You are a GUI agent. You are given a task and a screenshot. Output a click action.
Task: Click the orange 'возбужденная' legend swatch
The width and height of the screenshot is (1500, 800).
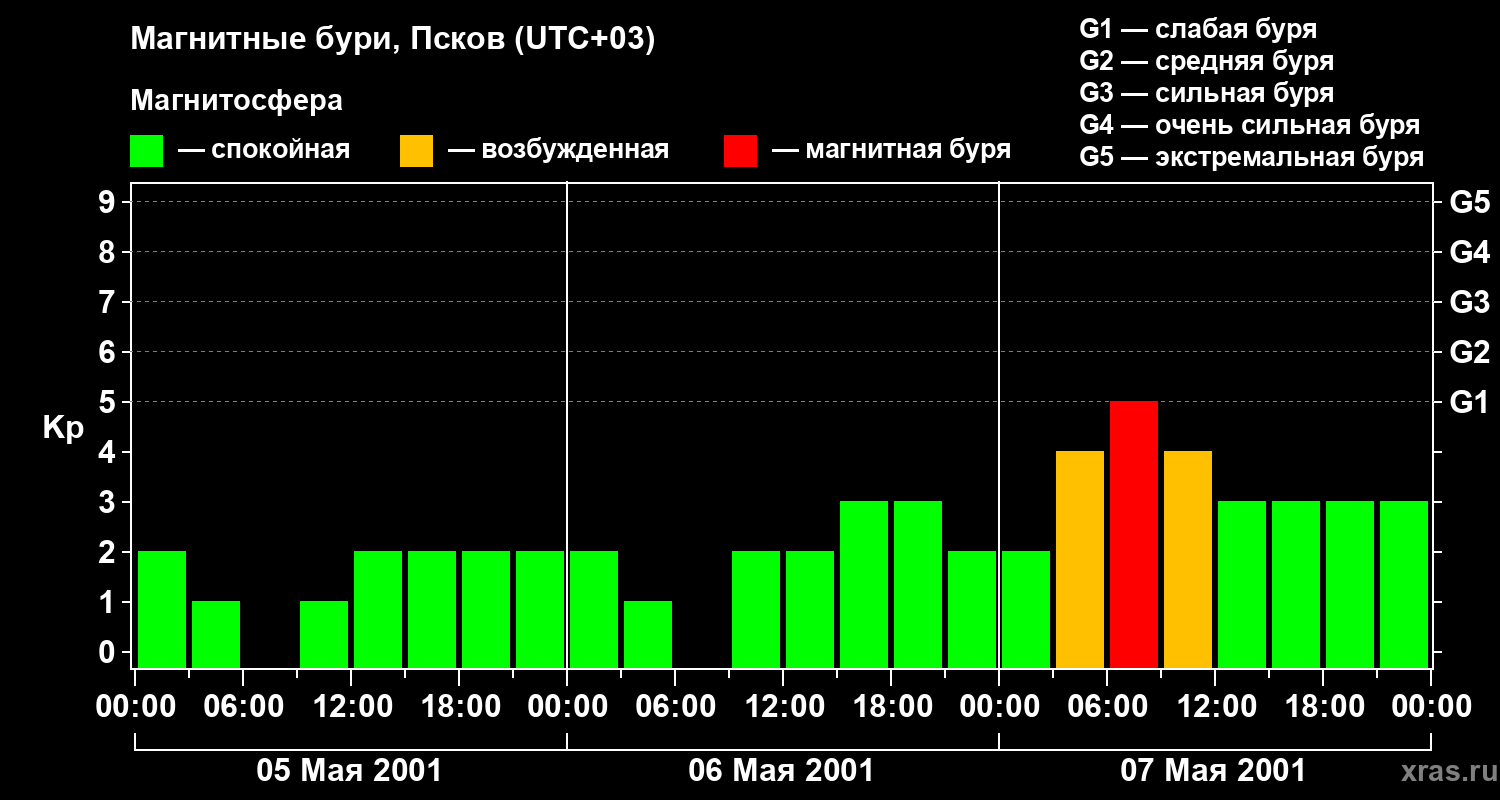pos(416,151)
